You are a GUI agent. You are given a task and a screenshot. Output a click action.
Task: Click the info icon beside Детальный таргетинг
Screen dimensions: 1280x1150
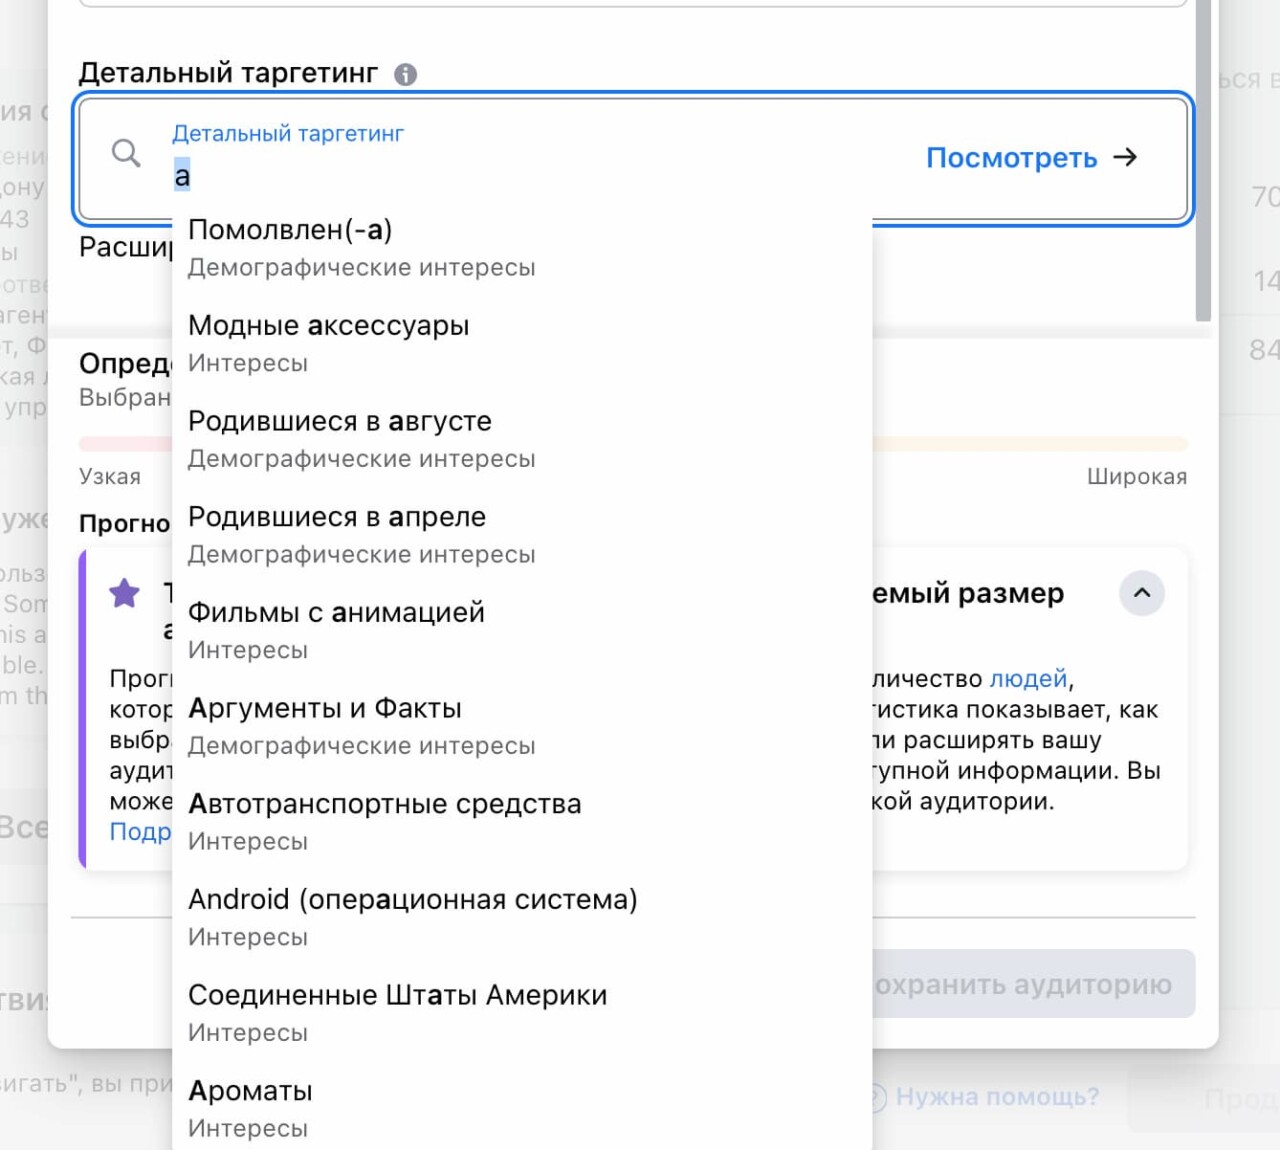point(407,71)
